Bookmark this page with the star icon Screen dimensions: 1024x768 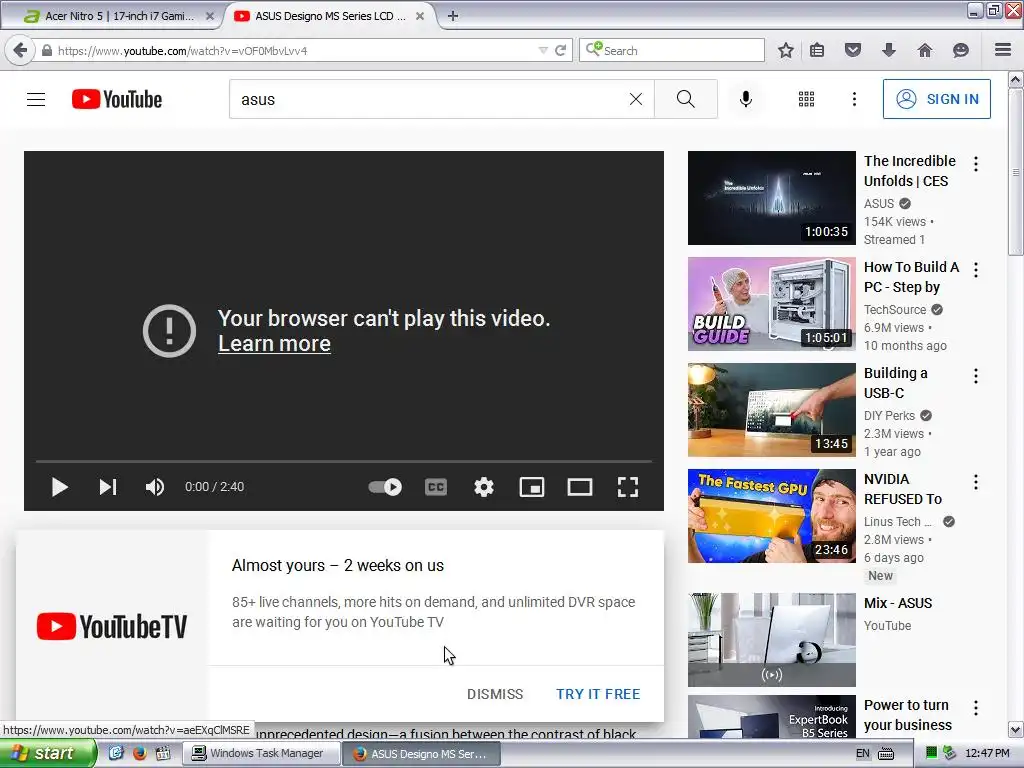[x=786, y=50]
